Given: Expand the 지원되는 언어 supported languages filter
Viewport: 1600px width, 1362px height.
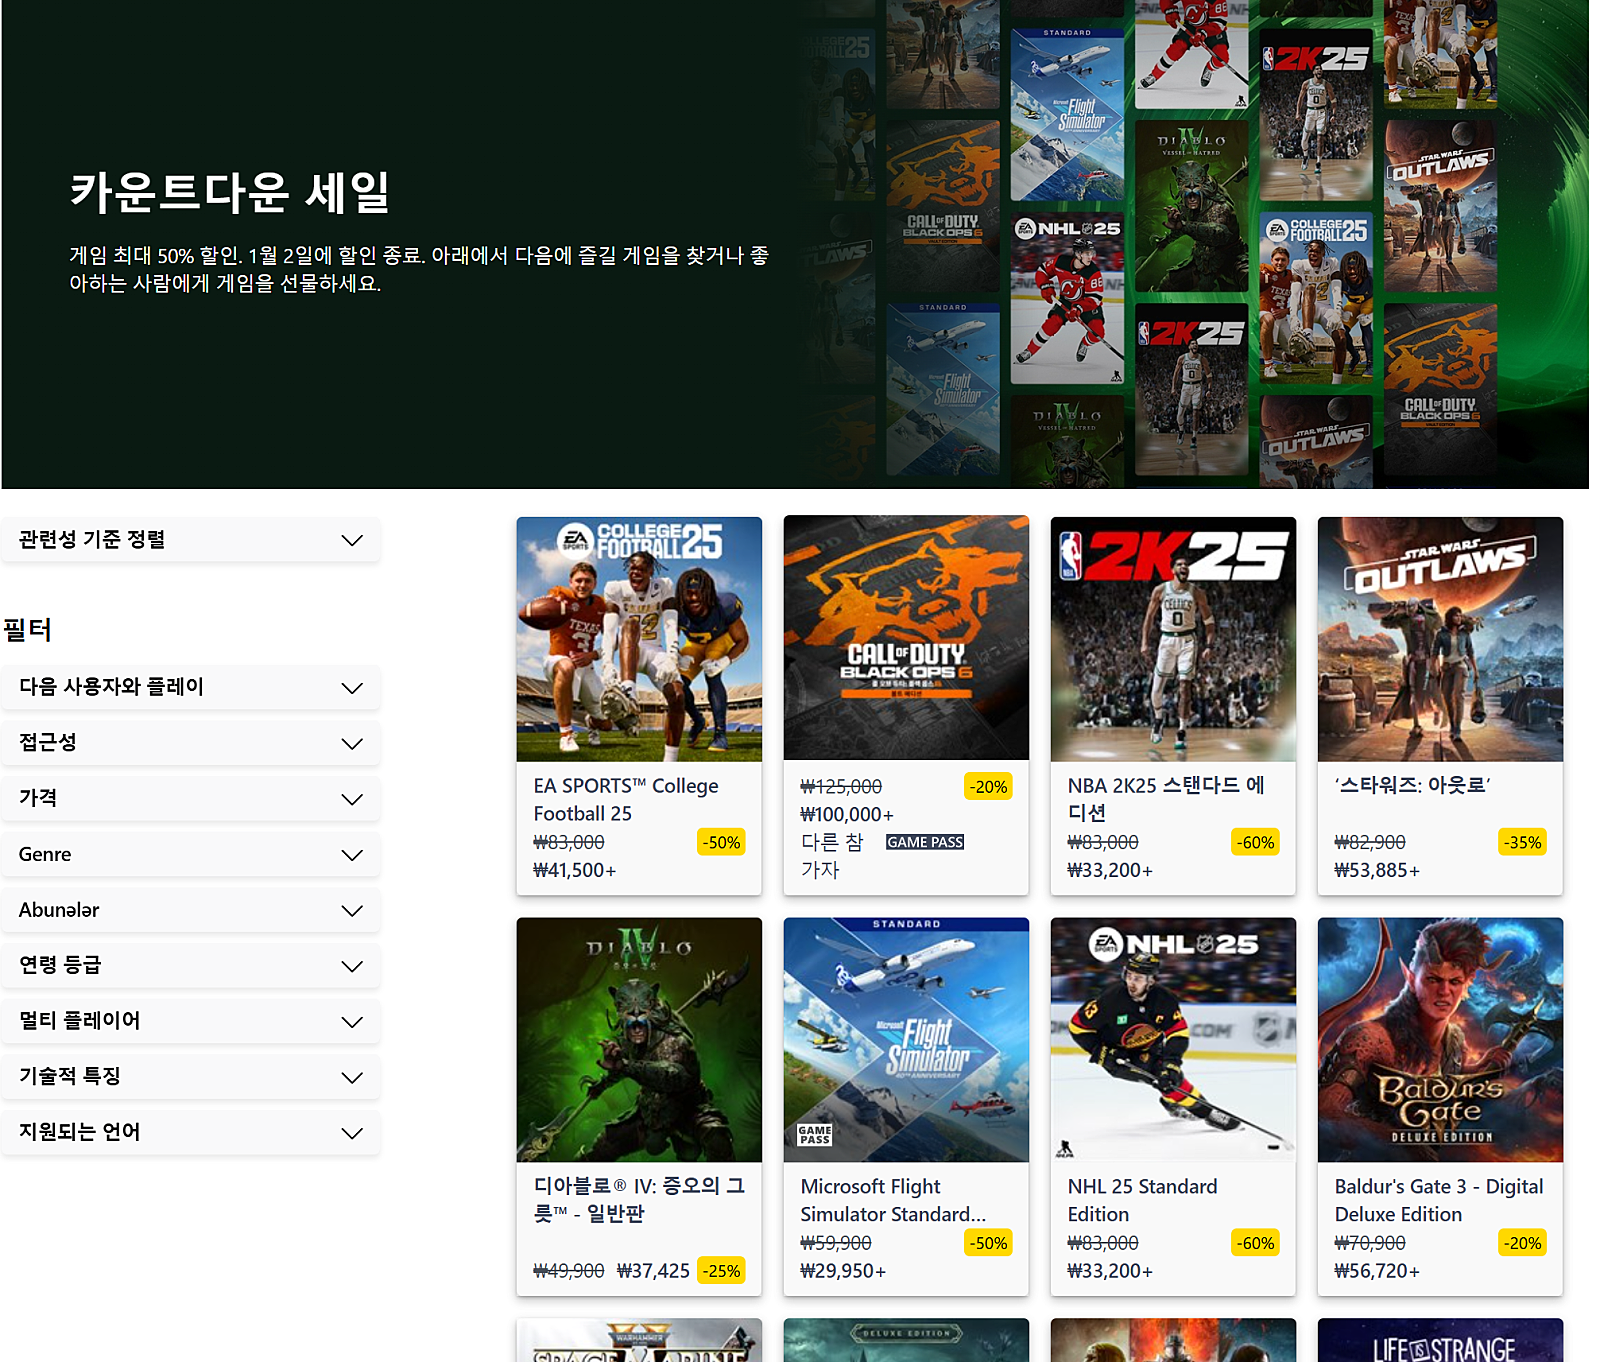Looking at the screenshot, I should coord(190,1132).
